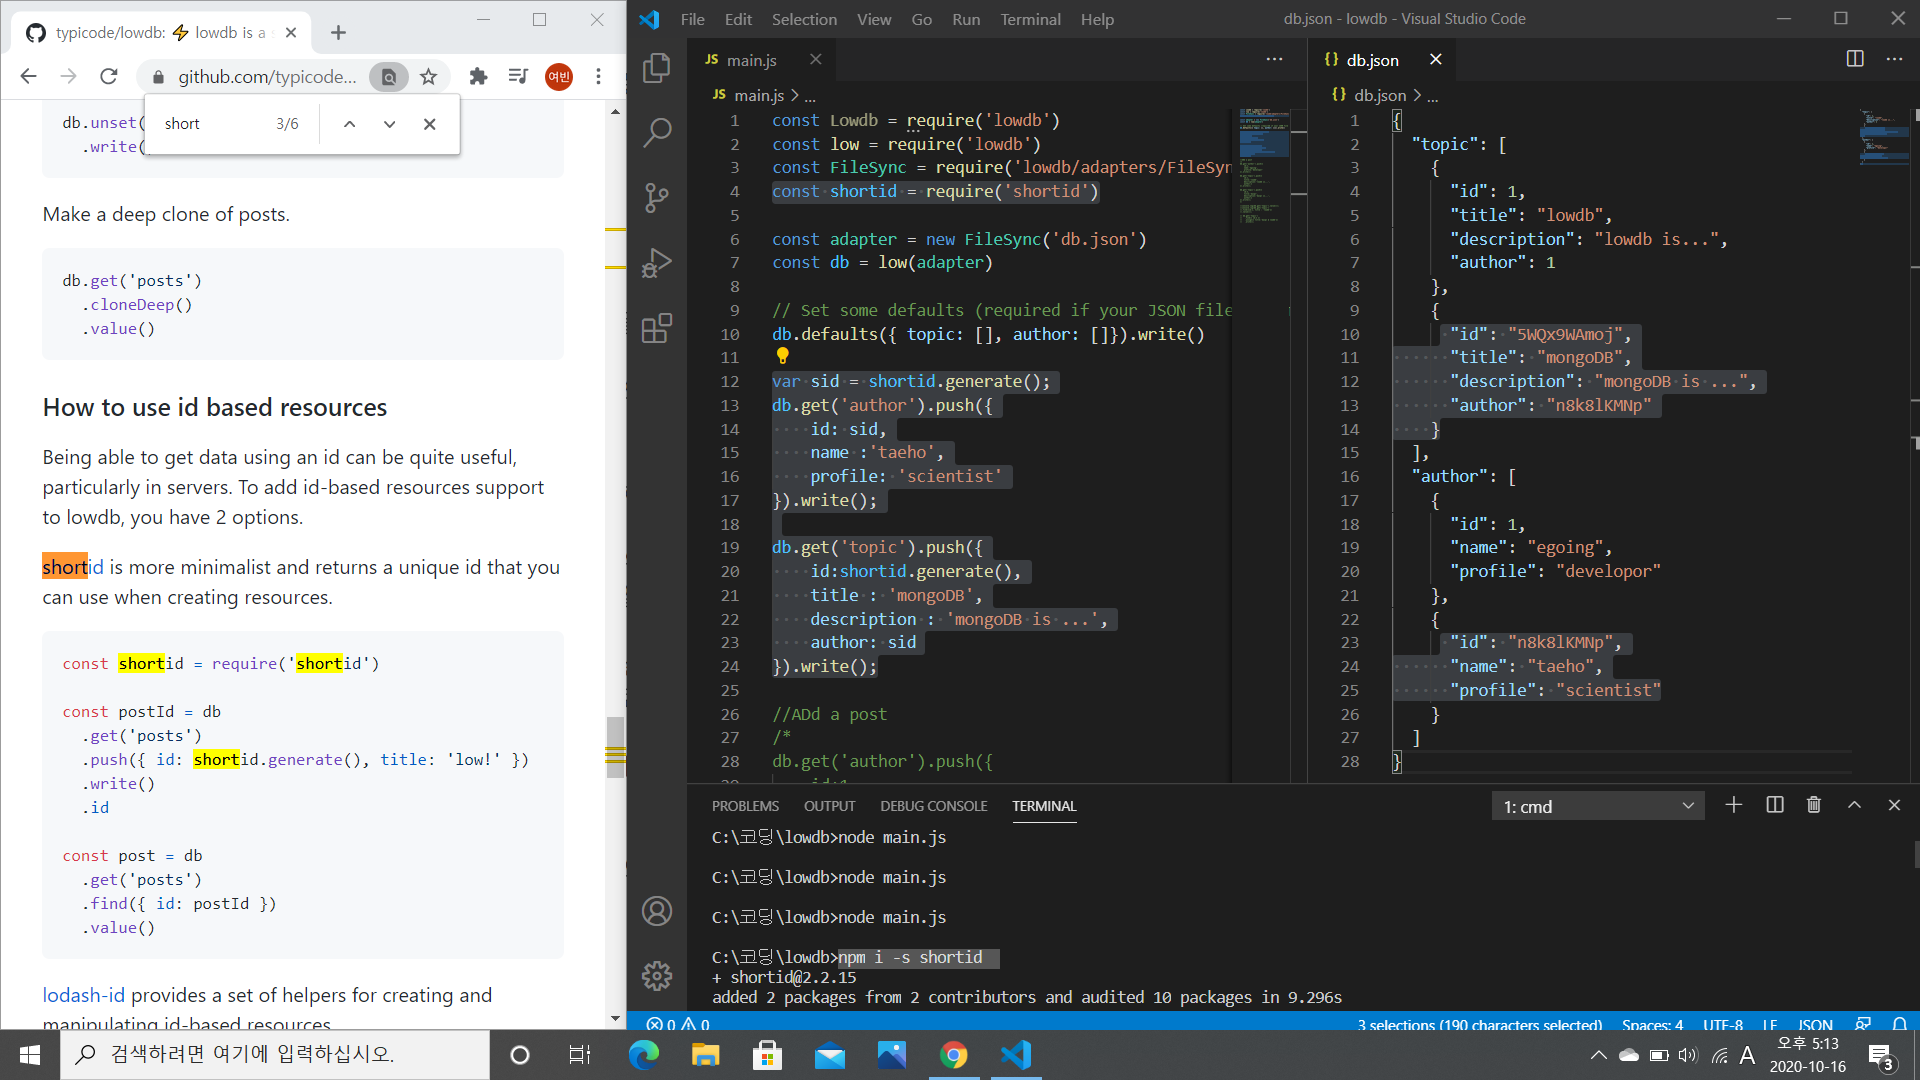Screen dimensions: 1920x1080
Task: Open the Explorer view in the activity bar
Action: click(656, 68)
